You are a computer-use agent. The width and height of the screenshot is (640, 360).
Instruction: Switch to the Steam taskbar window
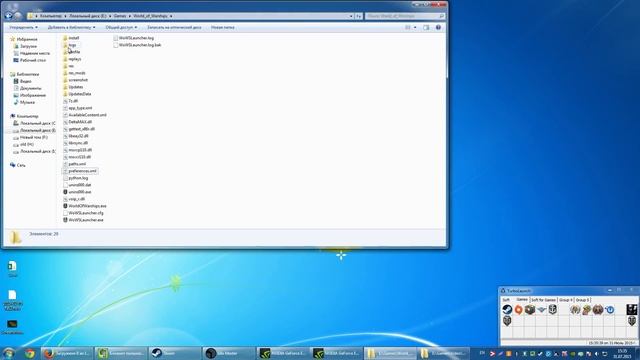[x=175, y=353]
